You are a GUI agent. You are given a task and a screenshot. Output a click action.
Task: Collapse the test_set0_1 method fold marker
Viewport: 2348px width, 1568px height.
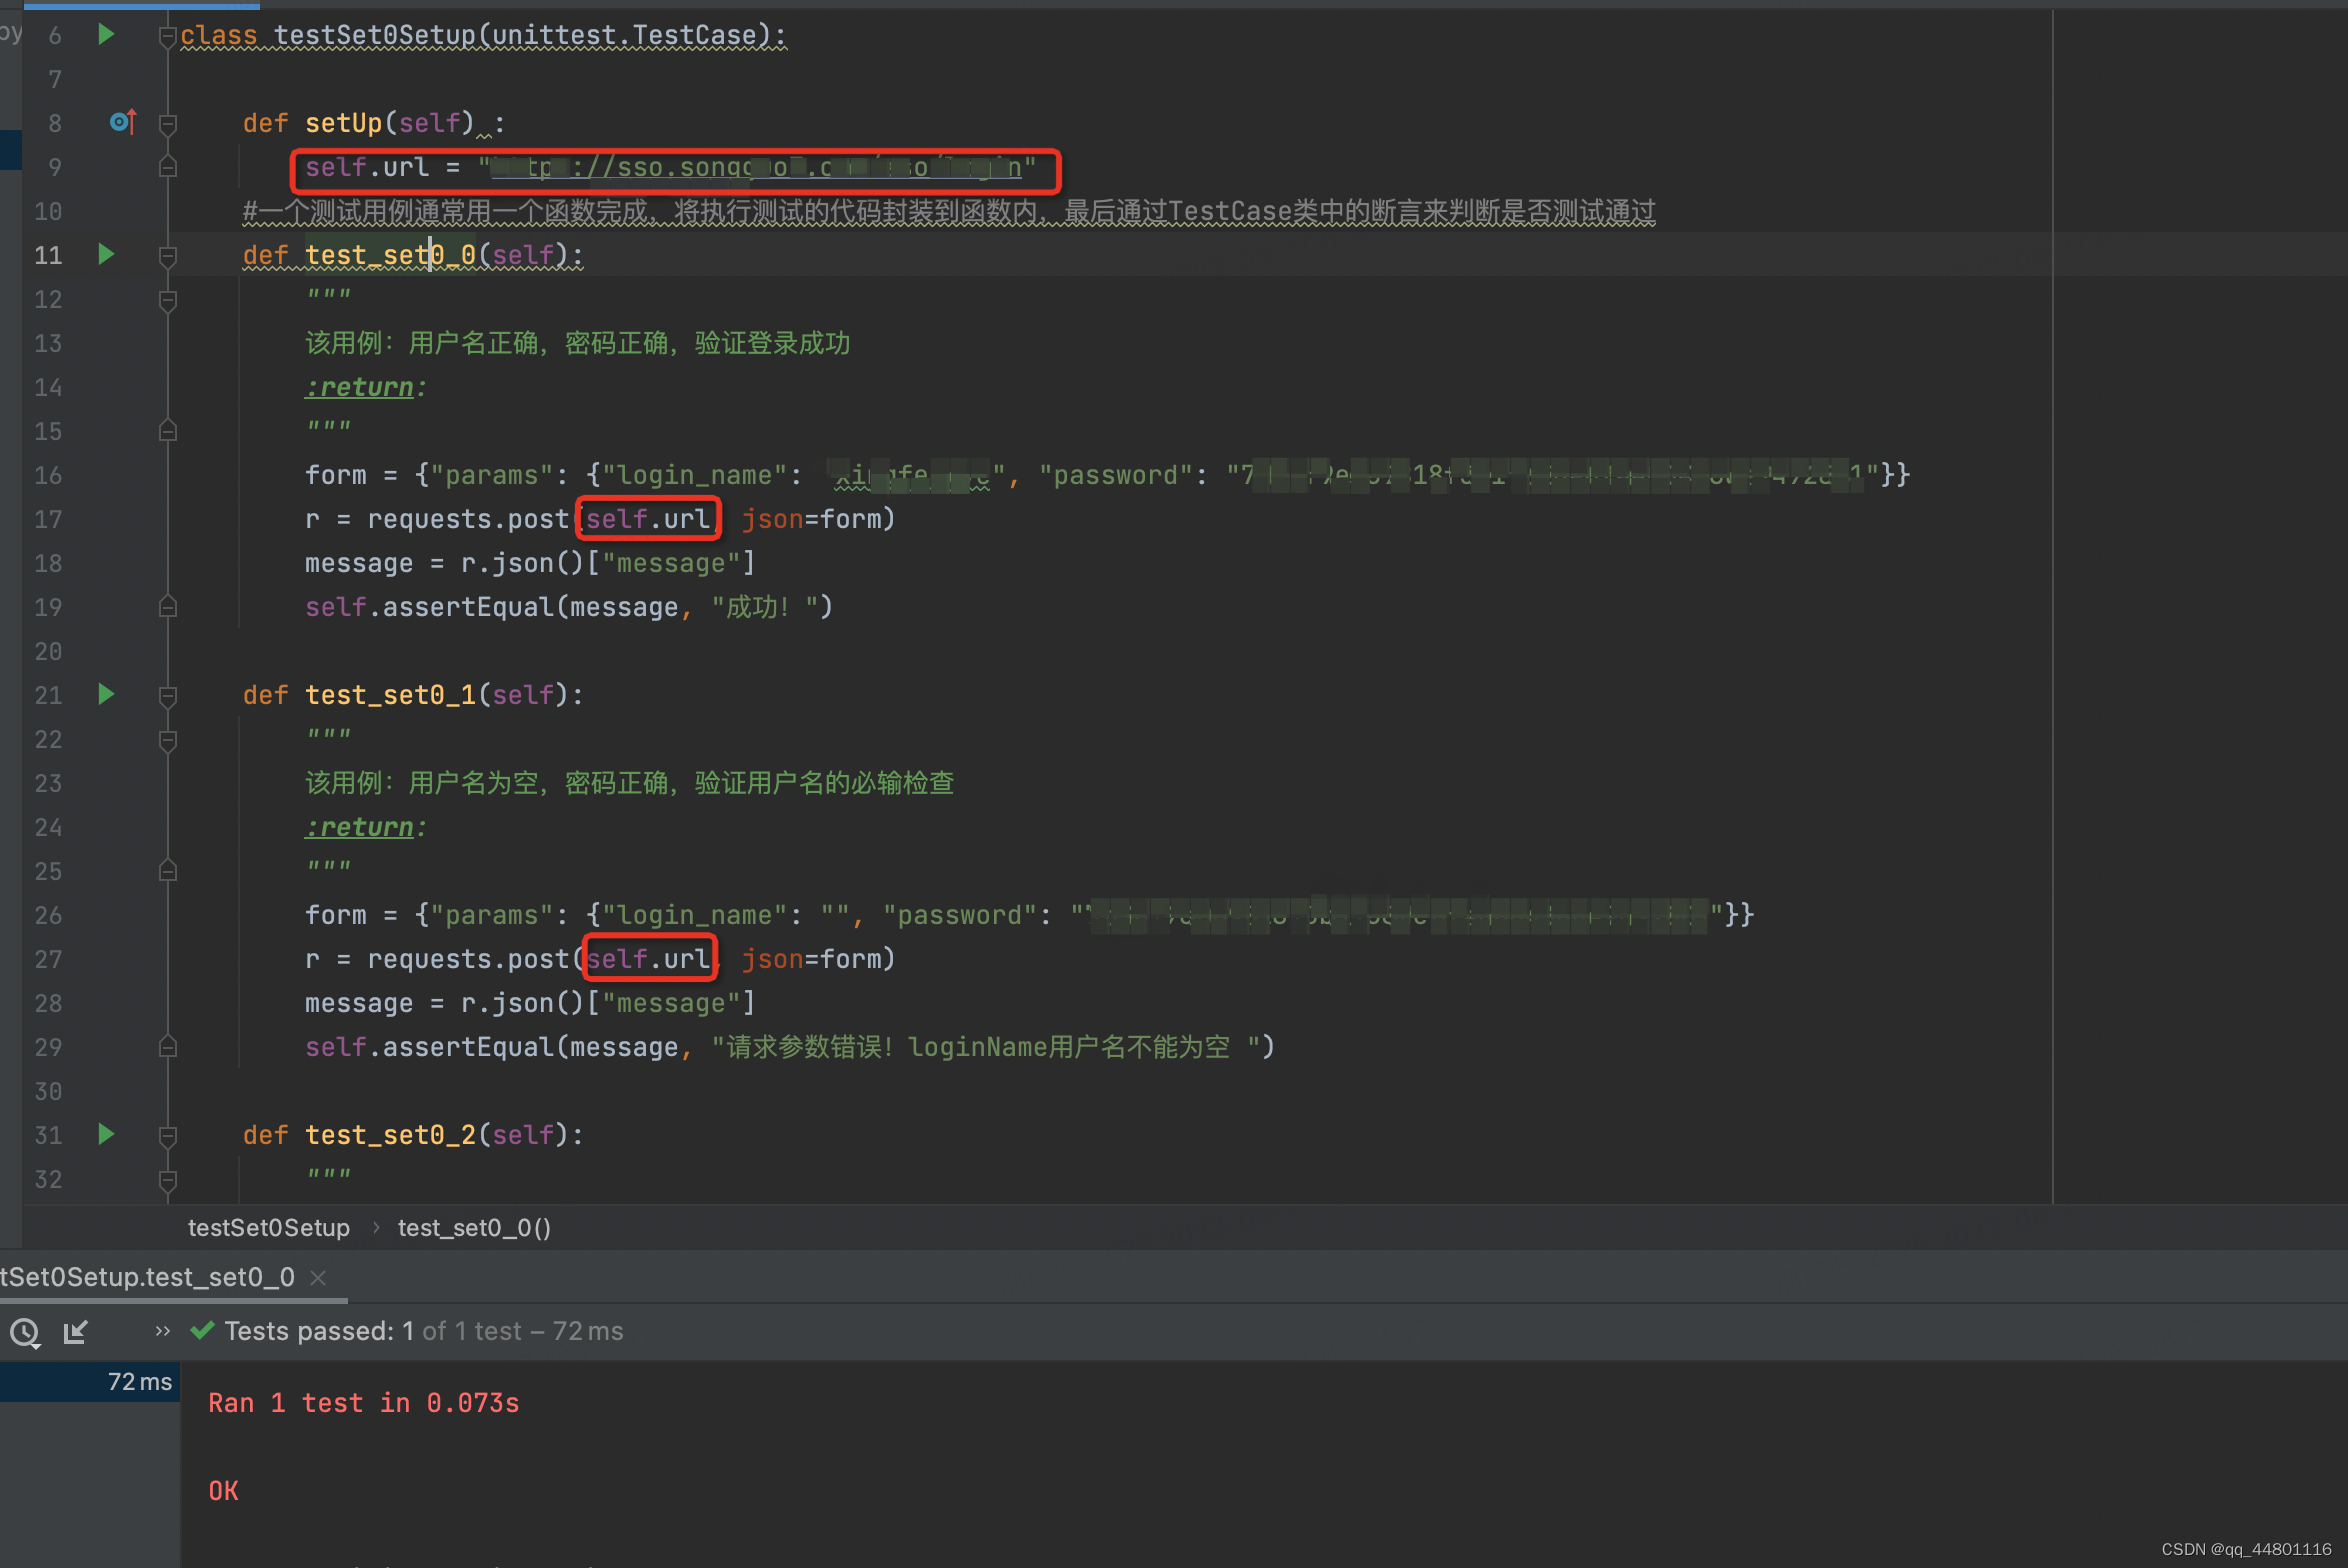point(168,696)
